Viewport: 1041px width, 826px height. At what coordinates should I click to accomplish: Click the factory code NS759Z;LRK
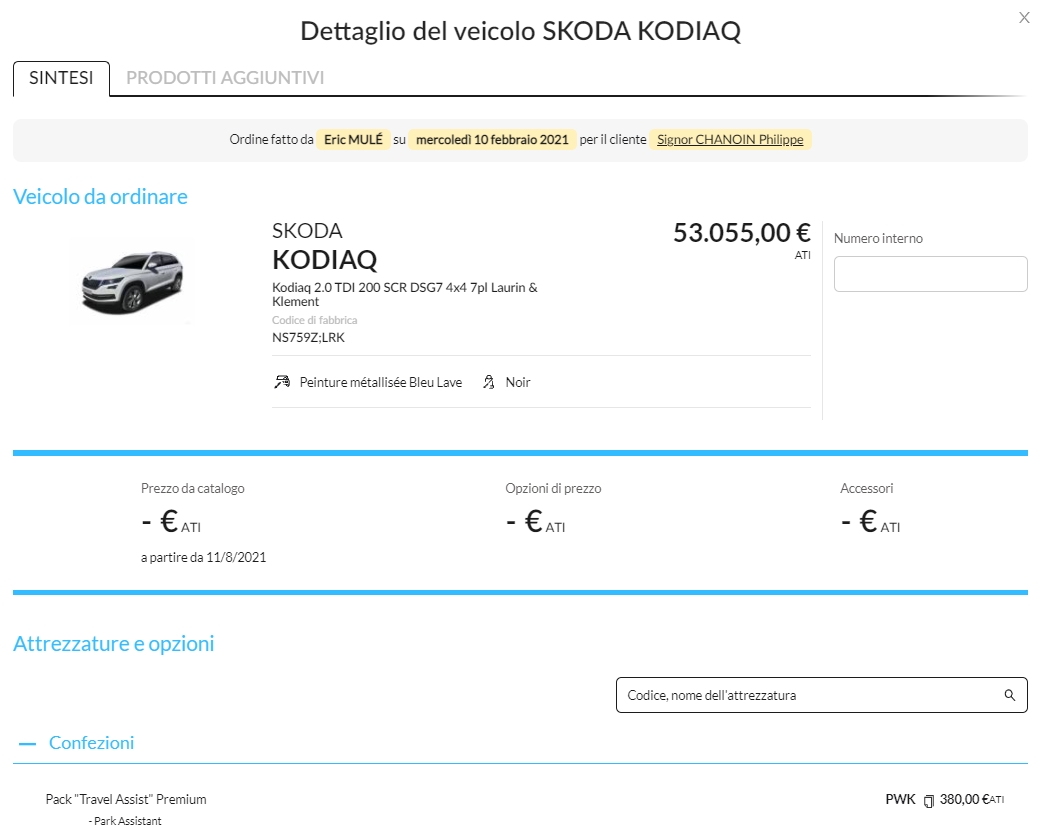[x=308, y=337]
